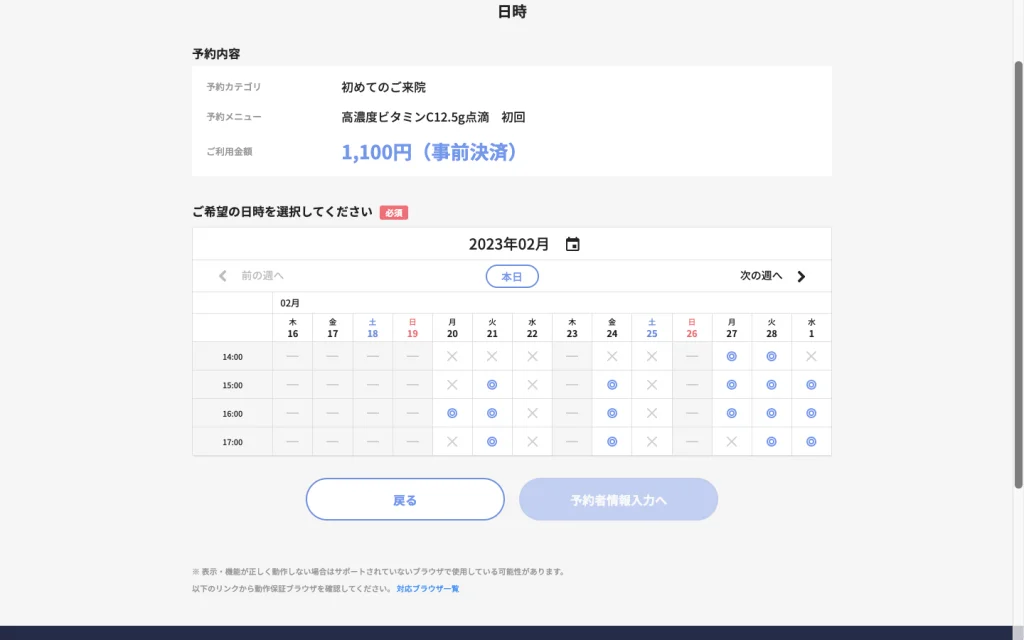This screenshot has width=1024, height=640.
Task: Click the unavailable X at 14:00 Monday 20
Action: pos(452,357)
